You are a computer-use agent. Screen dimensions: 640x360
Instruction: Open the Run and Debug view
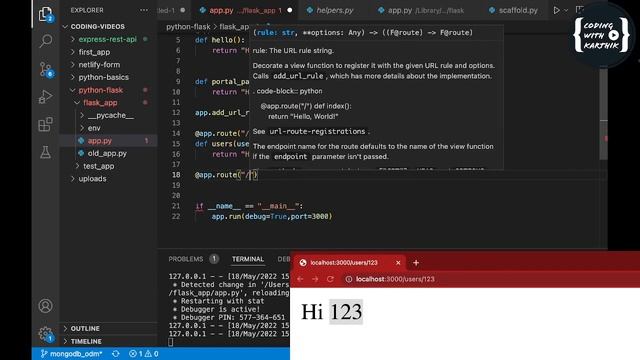coord(45,97)
